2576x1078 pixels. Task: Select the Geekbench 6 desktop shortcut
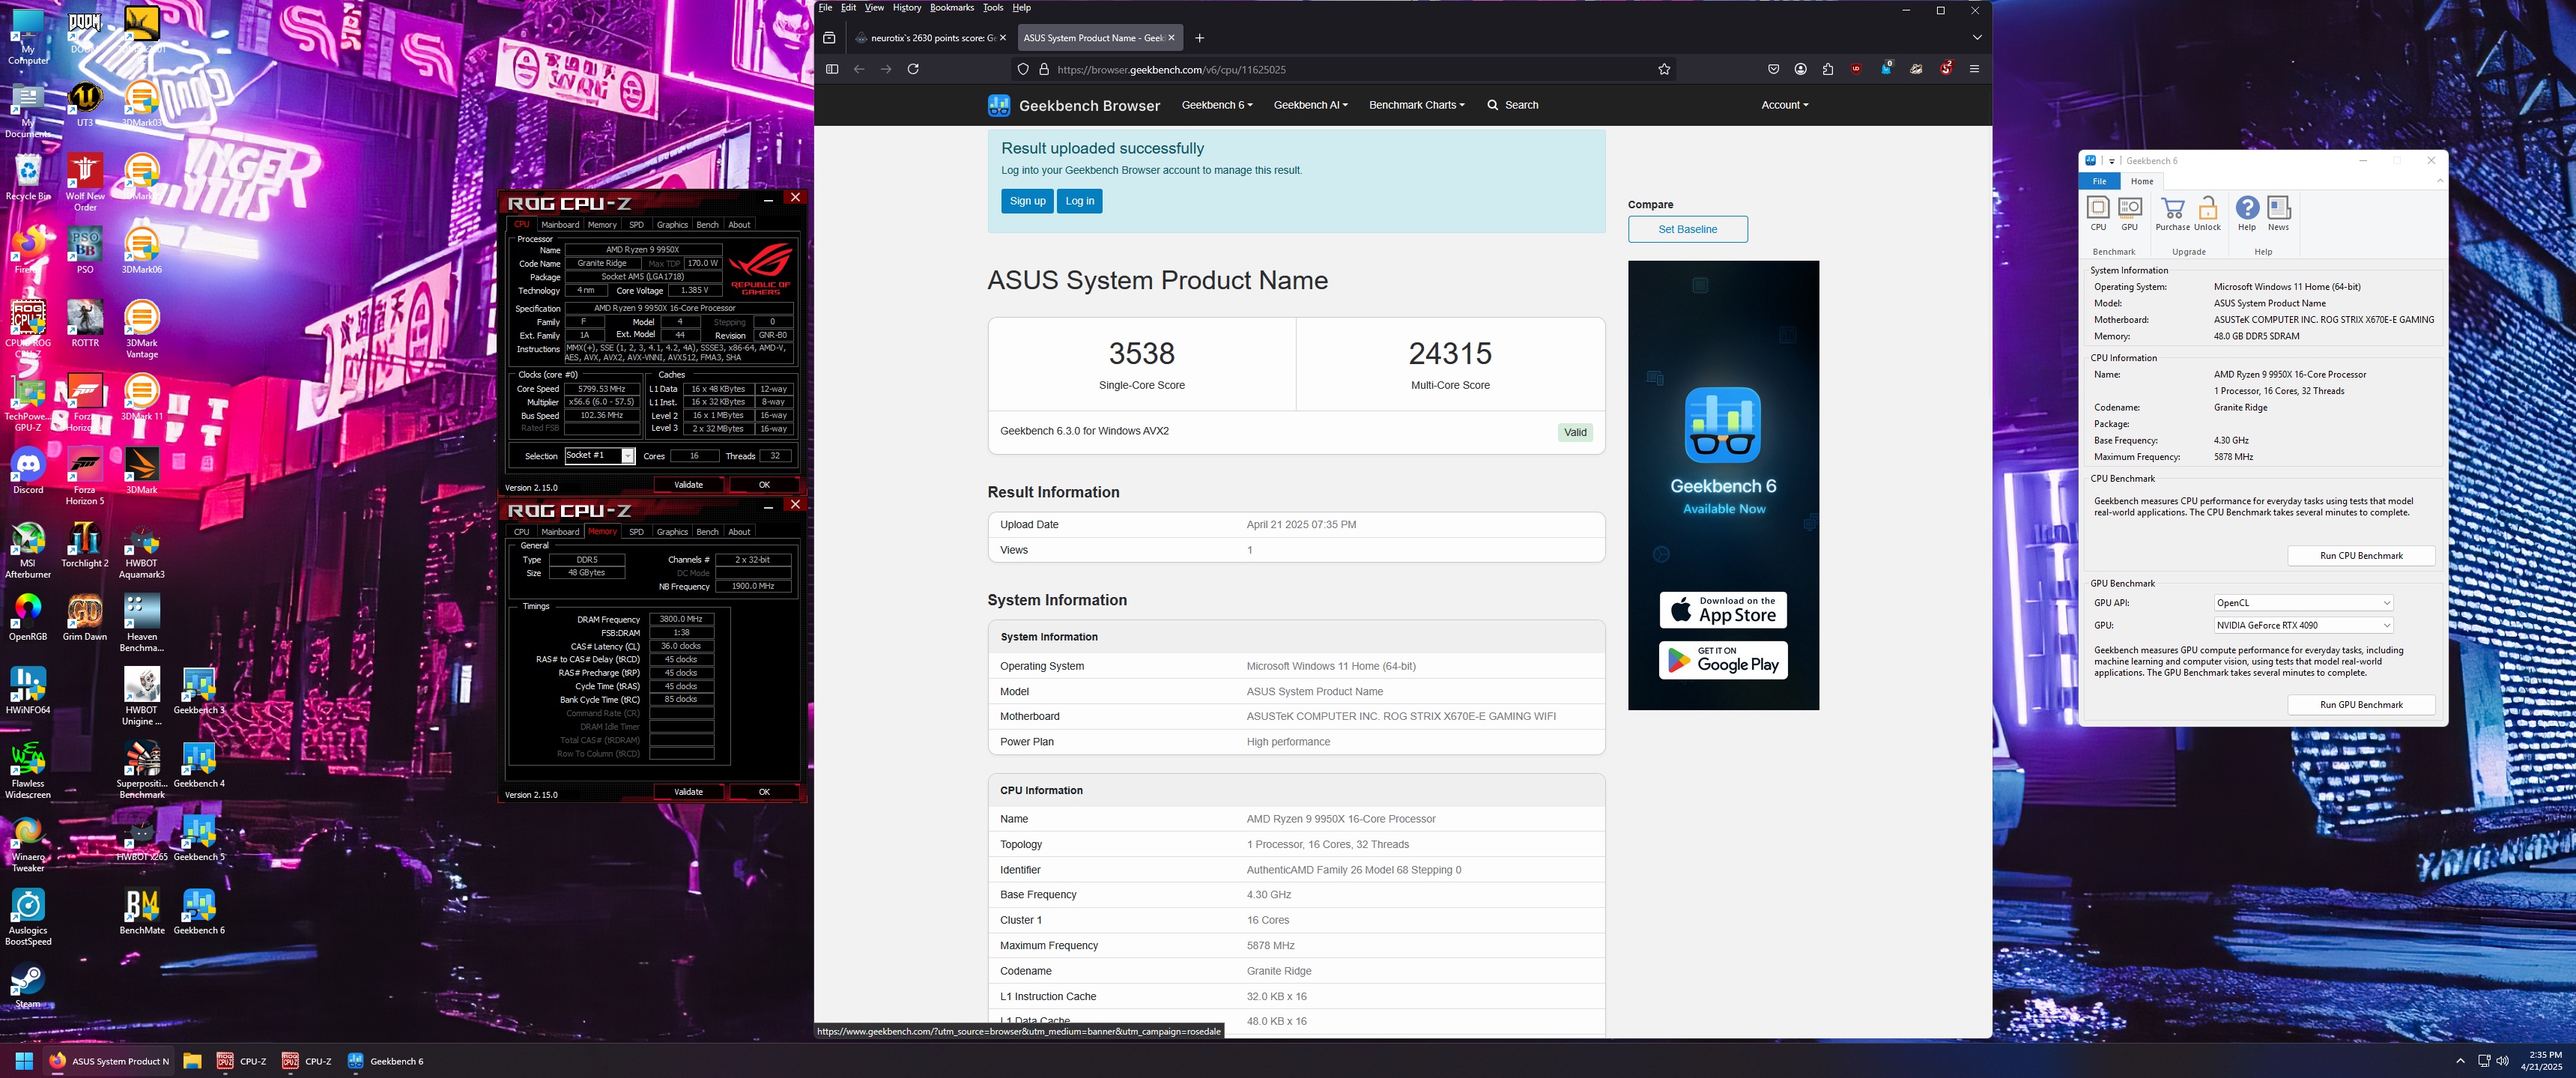click(x=199, y=911)
